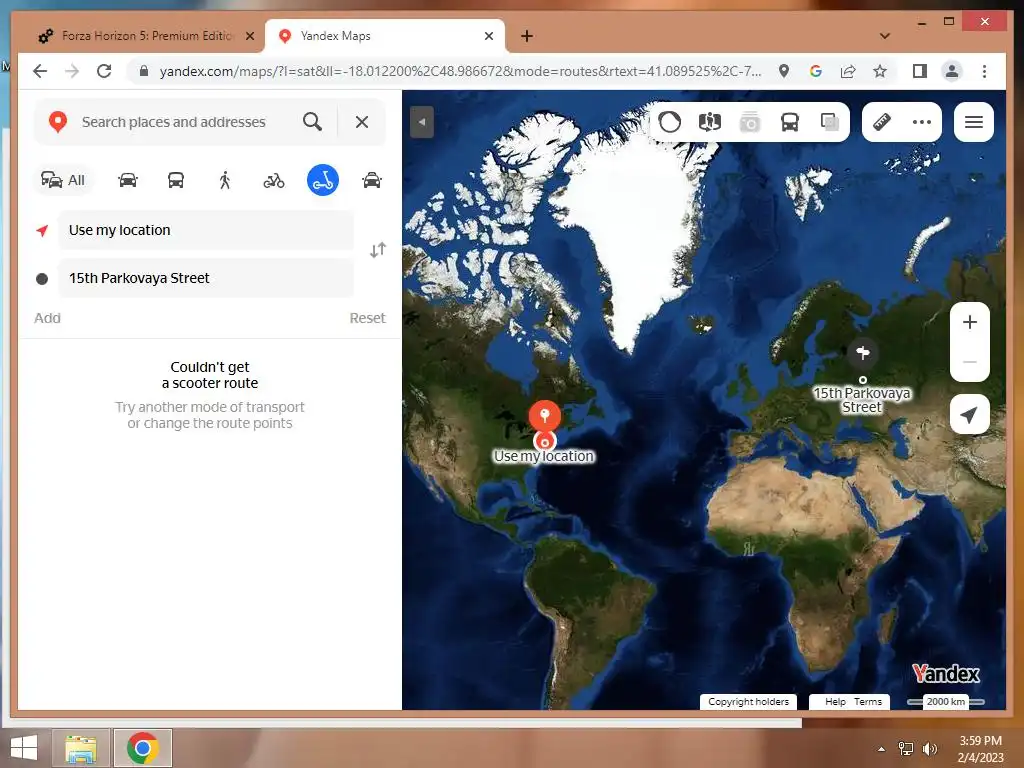
Task: Open the Yandex Maps hamburger menu
Action: point(974,122)
